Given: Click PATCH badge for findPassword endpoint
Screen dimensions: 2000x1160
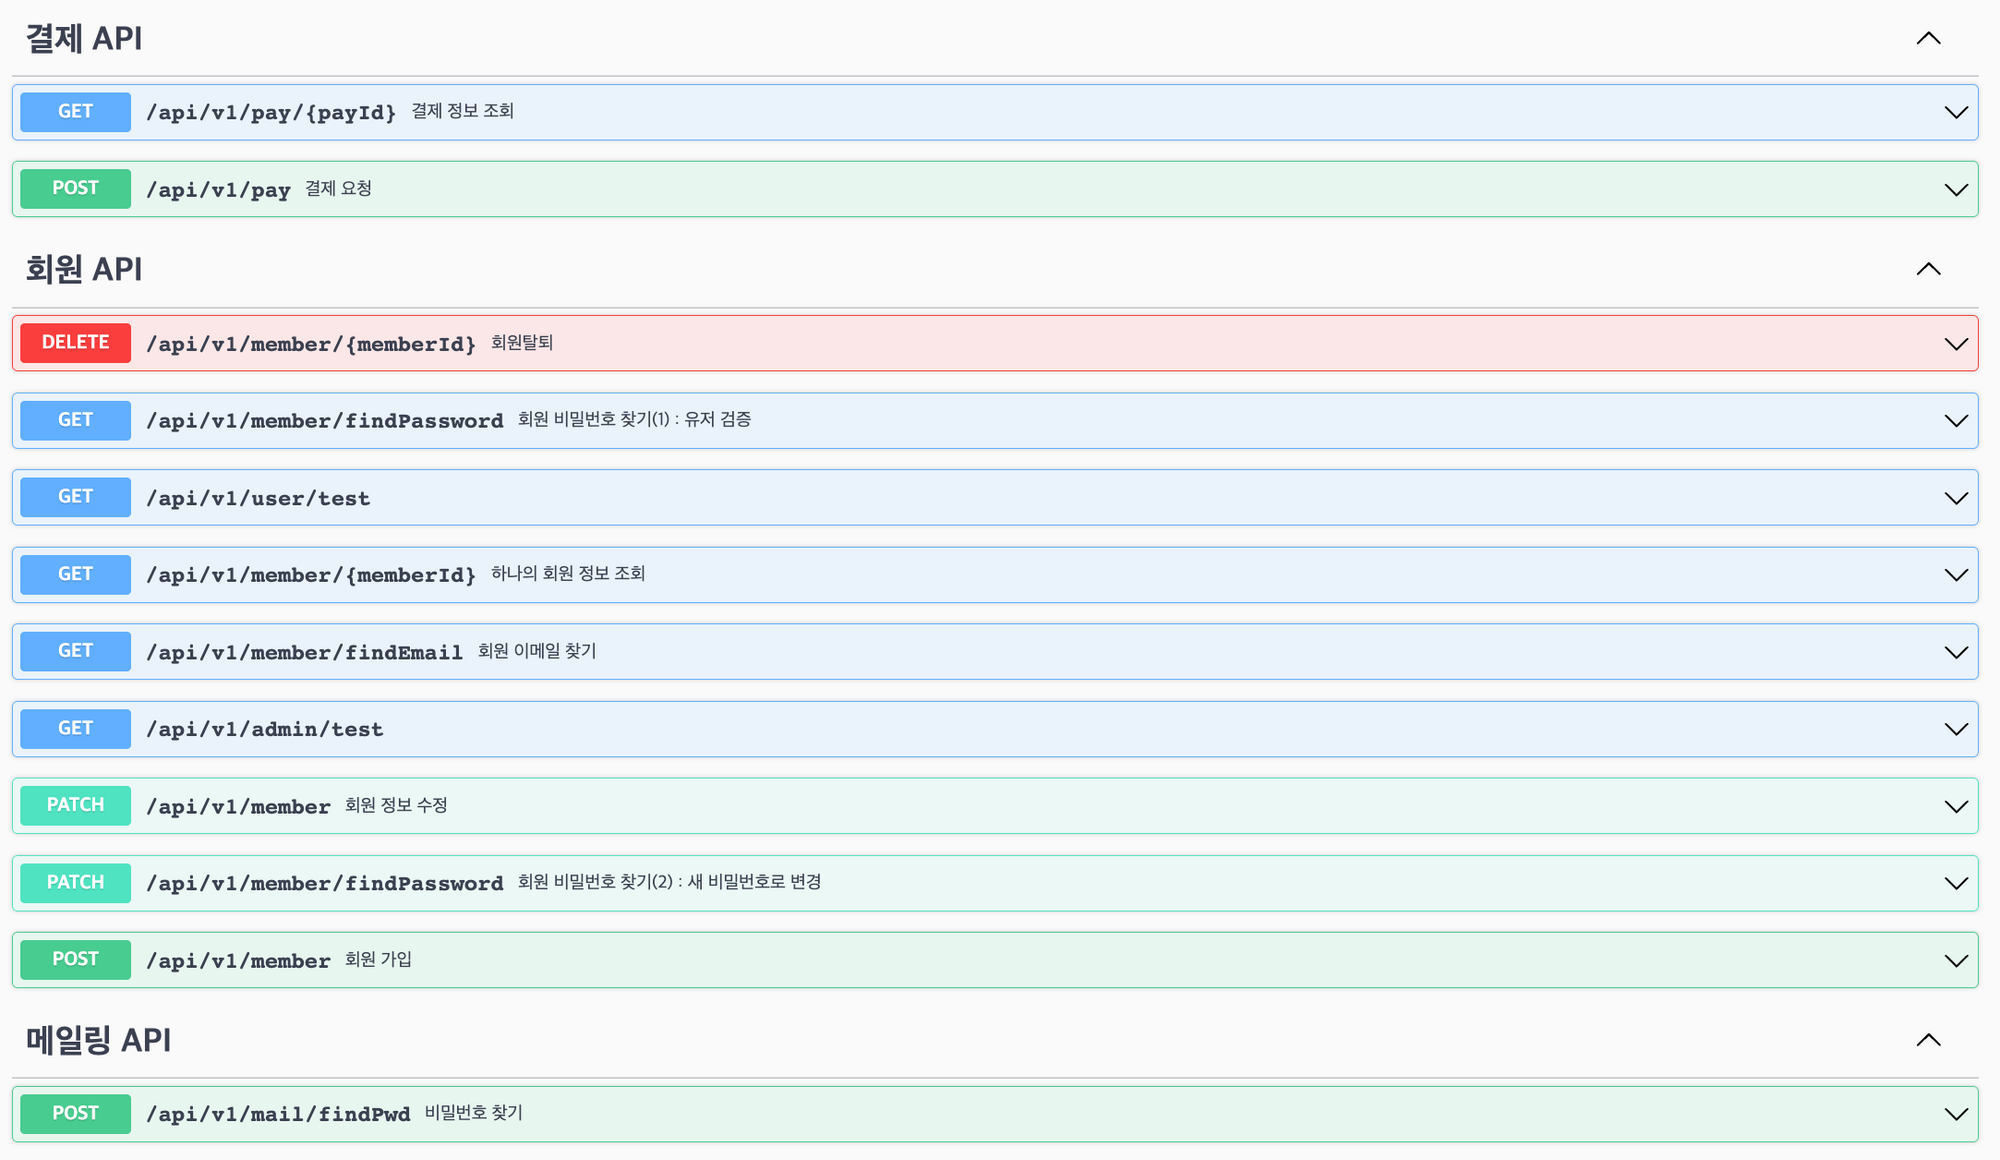Looking at the screenshot, I should coord(76,883).
